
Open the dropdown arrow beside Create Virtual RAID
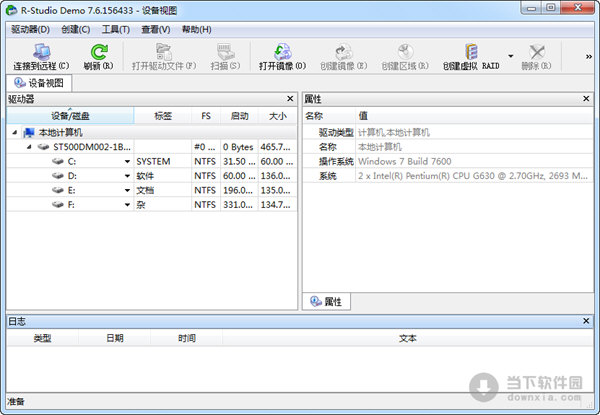(x=510, y=56)
